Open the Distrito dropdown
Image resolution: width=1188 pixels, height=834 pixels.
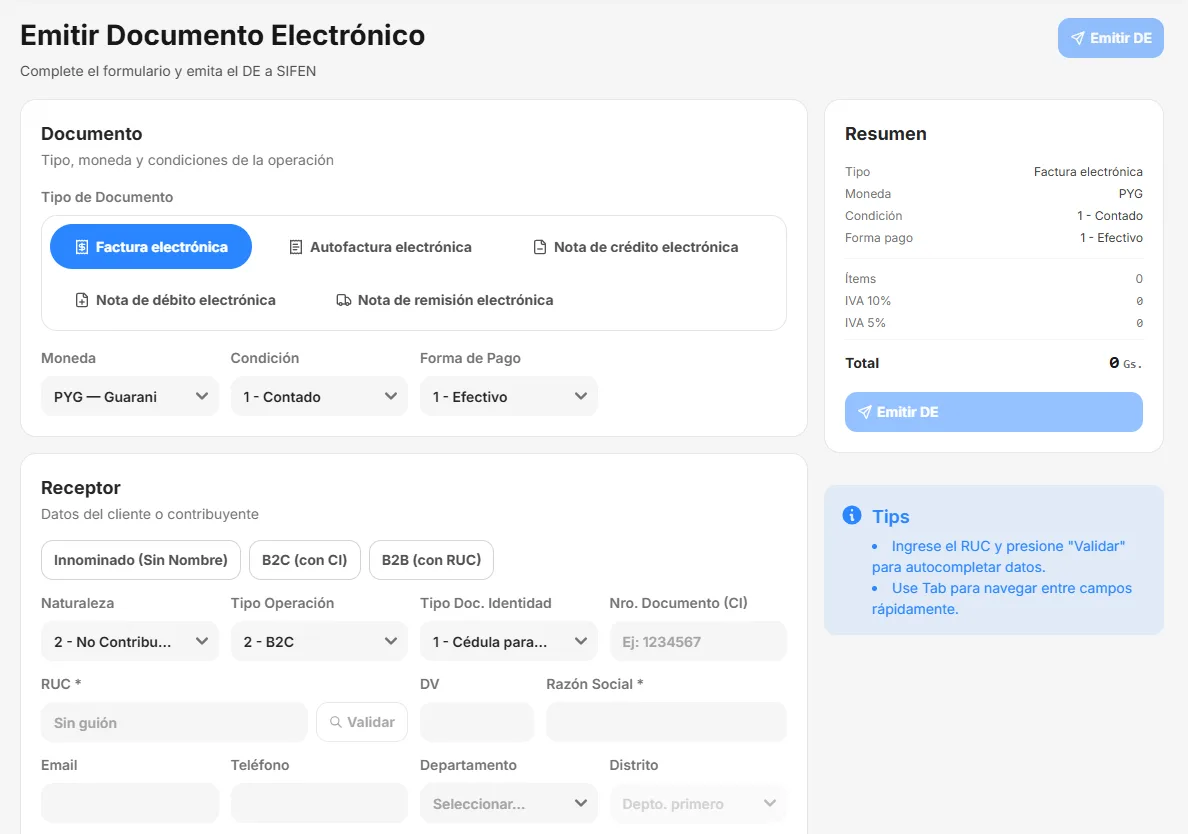point(698,804)
